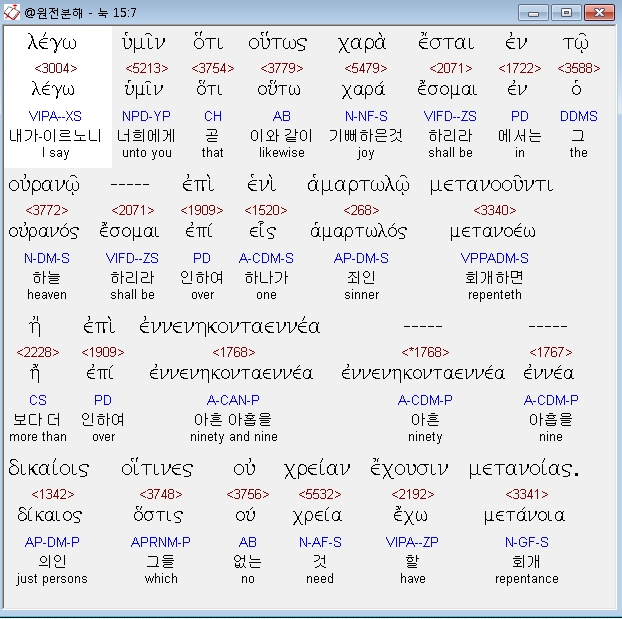Click Strong's number <3772>
Viewport: 622px width, 619px height.
47,210
